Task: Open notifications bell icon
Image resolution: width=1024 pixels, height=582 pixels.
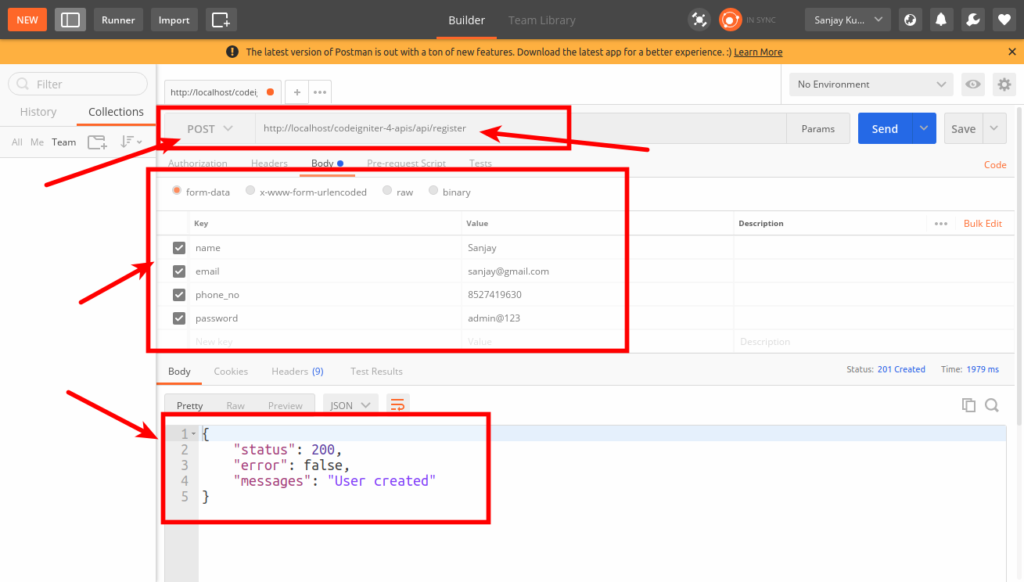Action: click(941, 20)
